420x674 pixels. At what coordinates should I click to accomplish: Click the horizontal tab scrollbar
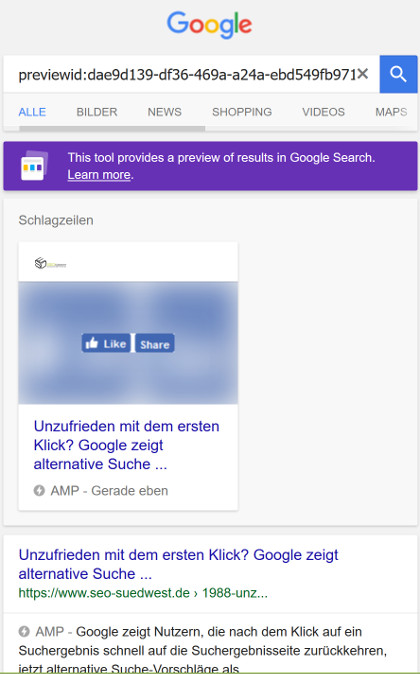pyautogui.click(x=112, y=128)
